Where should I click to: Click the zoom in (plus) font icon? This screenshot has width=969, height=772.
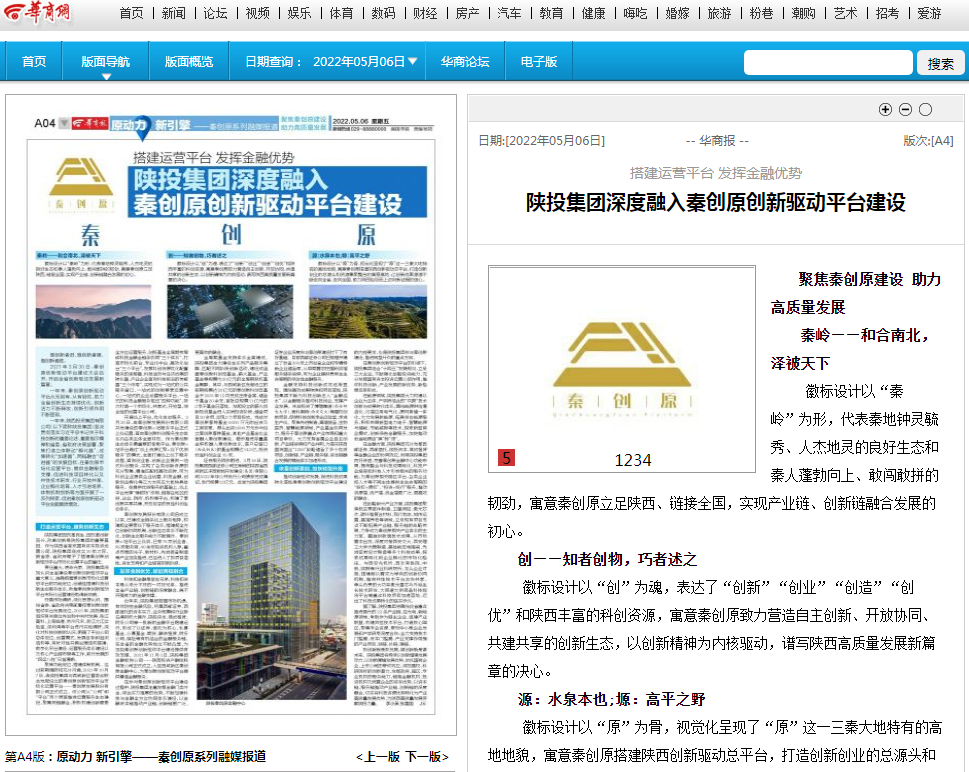[x=885, y=110]
